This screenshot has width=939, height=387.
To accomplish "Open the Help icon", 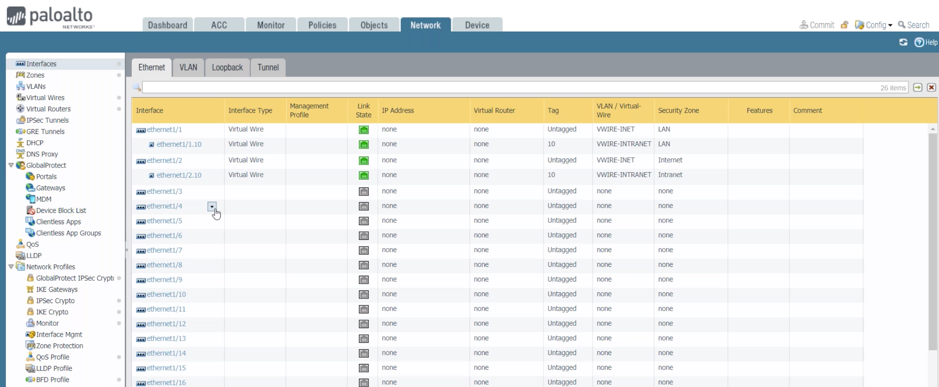I will pos(925,43).
